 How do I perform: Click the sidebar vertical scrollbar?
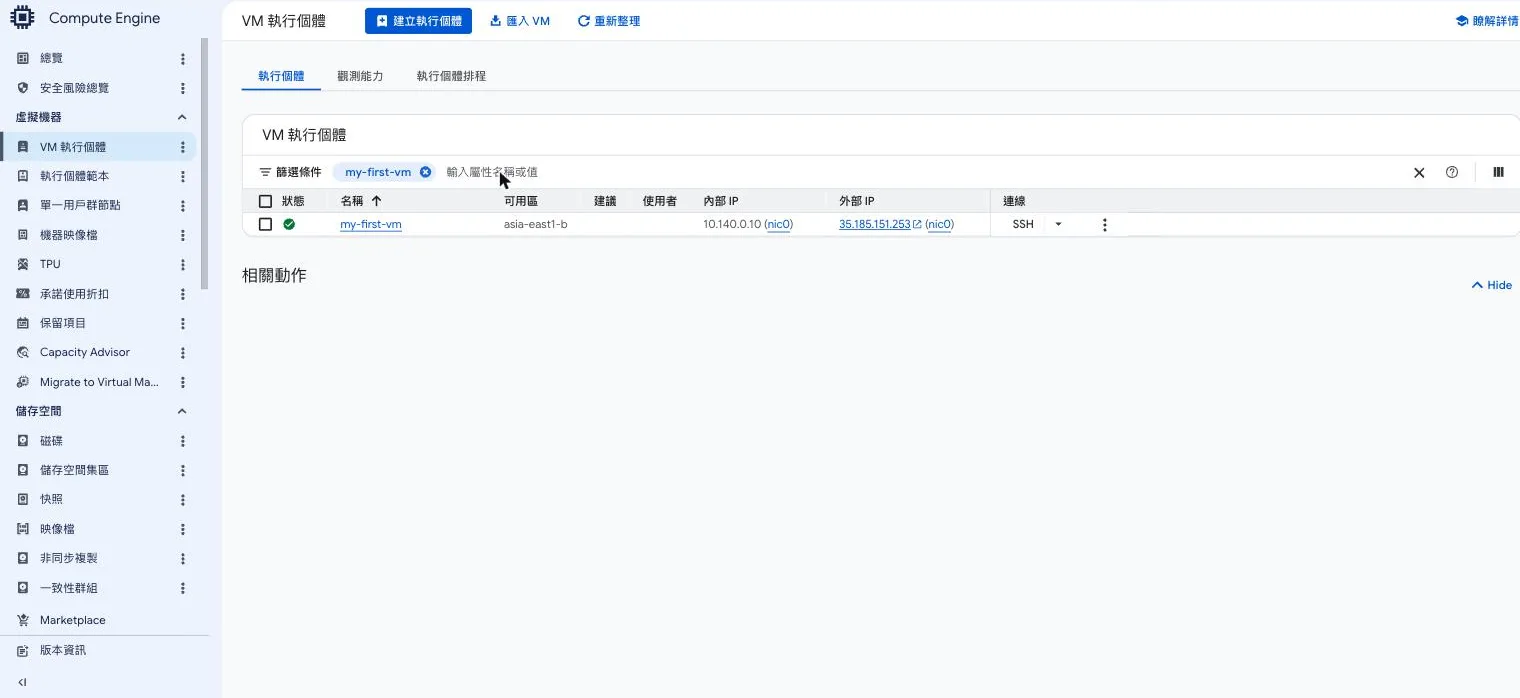[x=205, y=165]
